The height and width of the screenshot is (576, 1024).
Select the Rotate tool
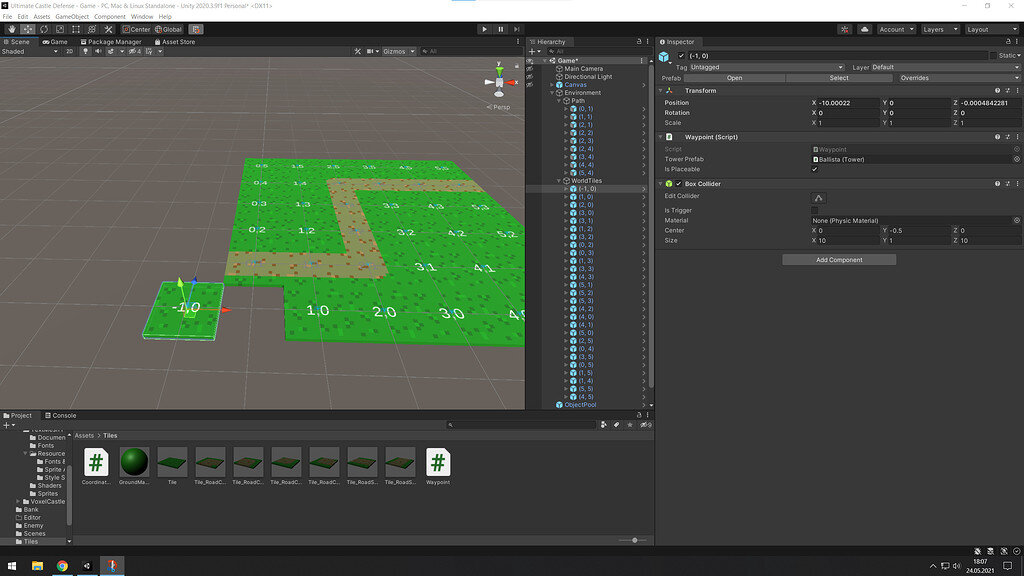click(44, 30)
